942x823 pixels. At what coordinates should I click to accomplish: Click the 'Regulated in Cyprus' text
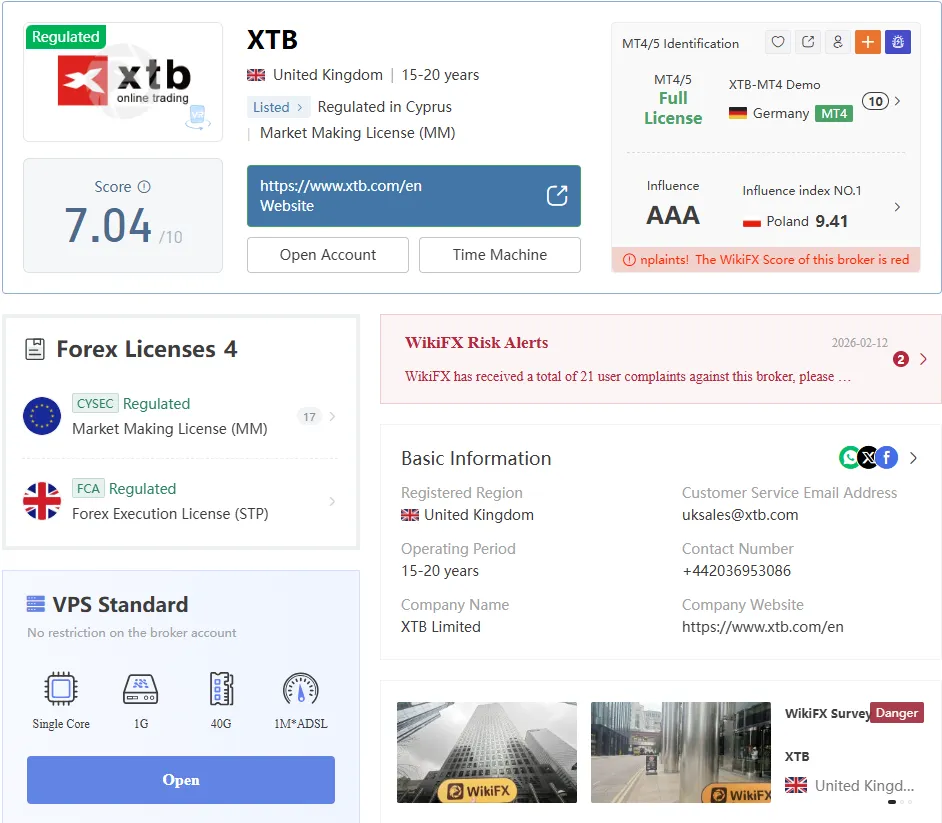click(384, 107)
